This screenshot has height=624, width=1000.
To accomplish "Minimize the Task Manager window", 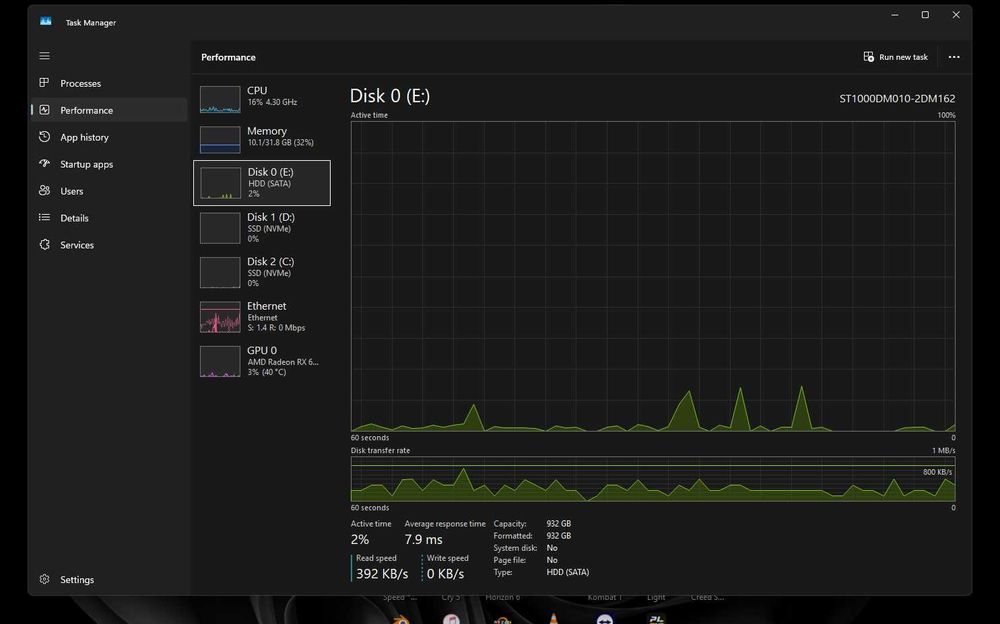I will pyautogui.click(x=895, y=15).
